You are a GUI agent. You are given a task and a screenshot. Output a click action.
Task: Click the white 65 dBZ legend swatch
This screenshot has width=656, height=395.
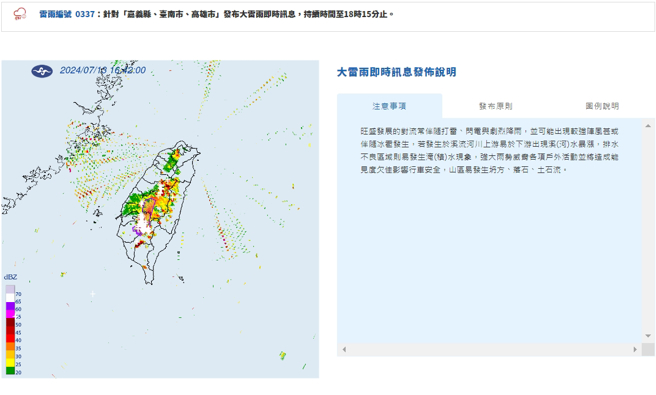coord(10,298)
